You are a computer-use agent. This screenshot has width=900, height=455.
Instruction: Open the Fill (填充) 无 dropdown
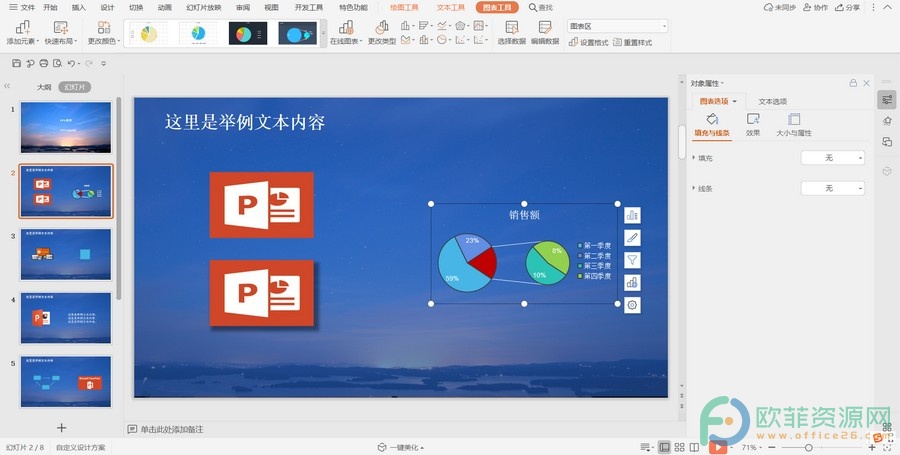click(833, 158)
